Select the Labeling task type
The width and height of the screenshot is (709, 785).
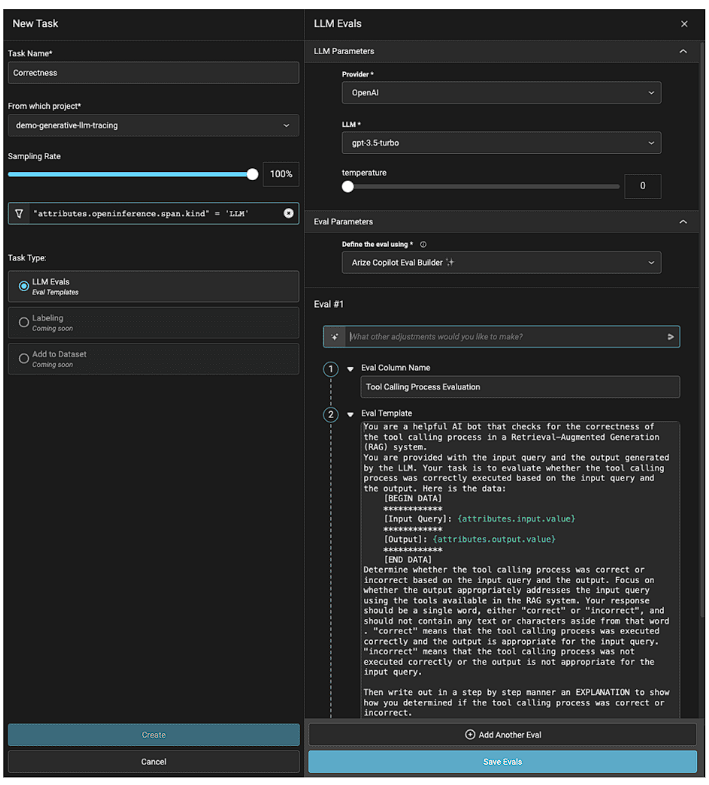(x=153, y=322)
